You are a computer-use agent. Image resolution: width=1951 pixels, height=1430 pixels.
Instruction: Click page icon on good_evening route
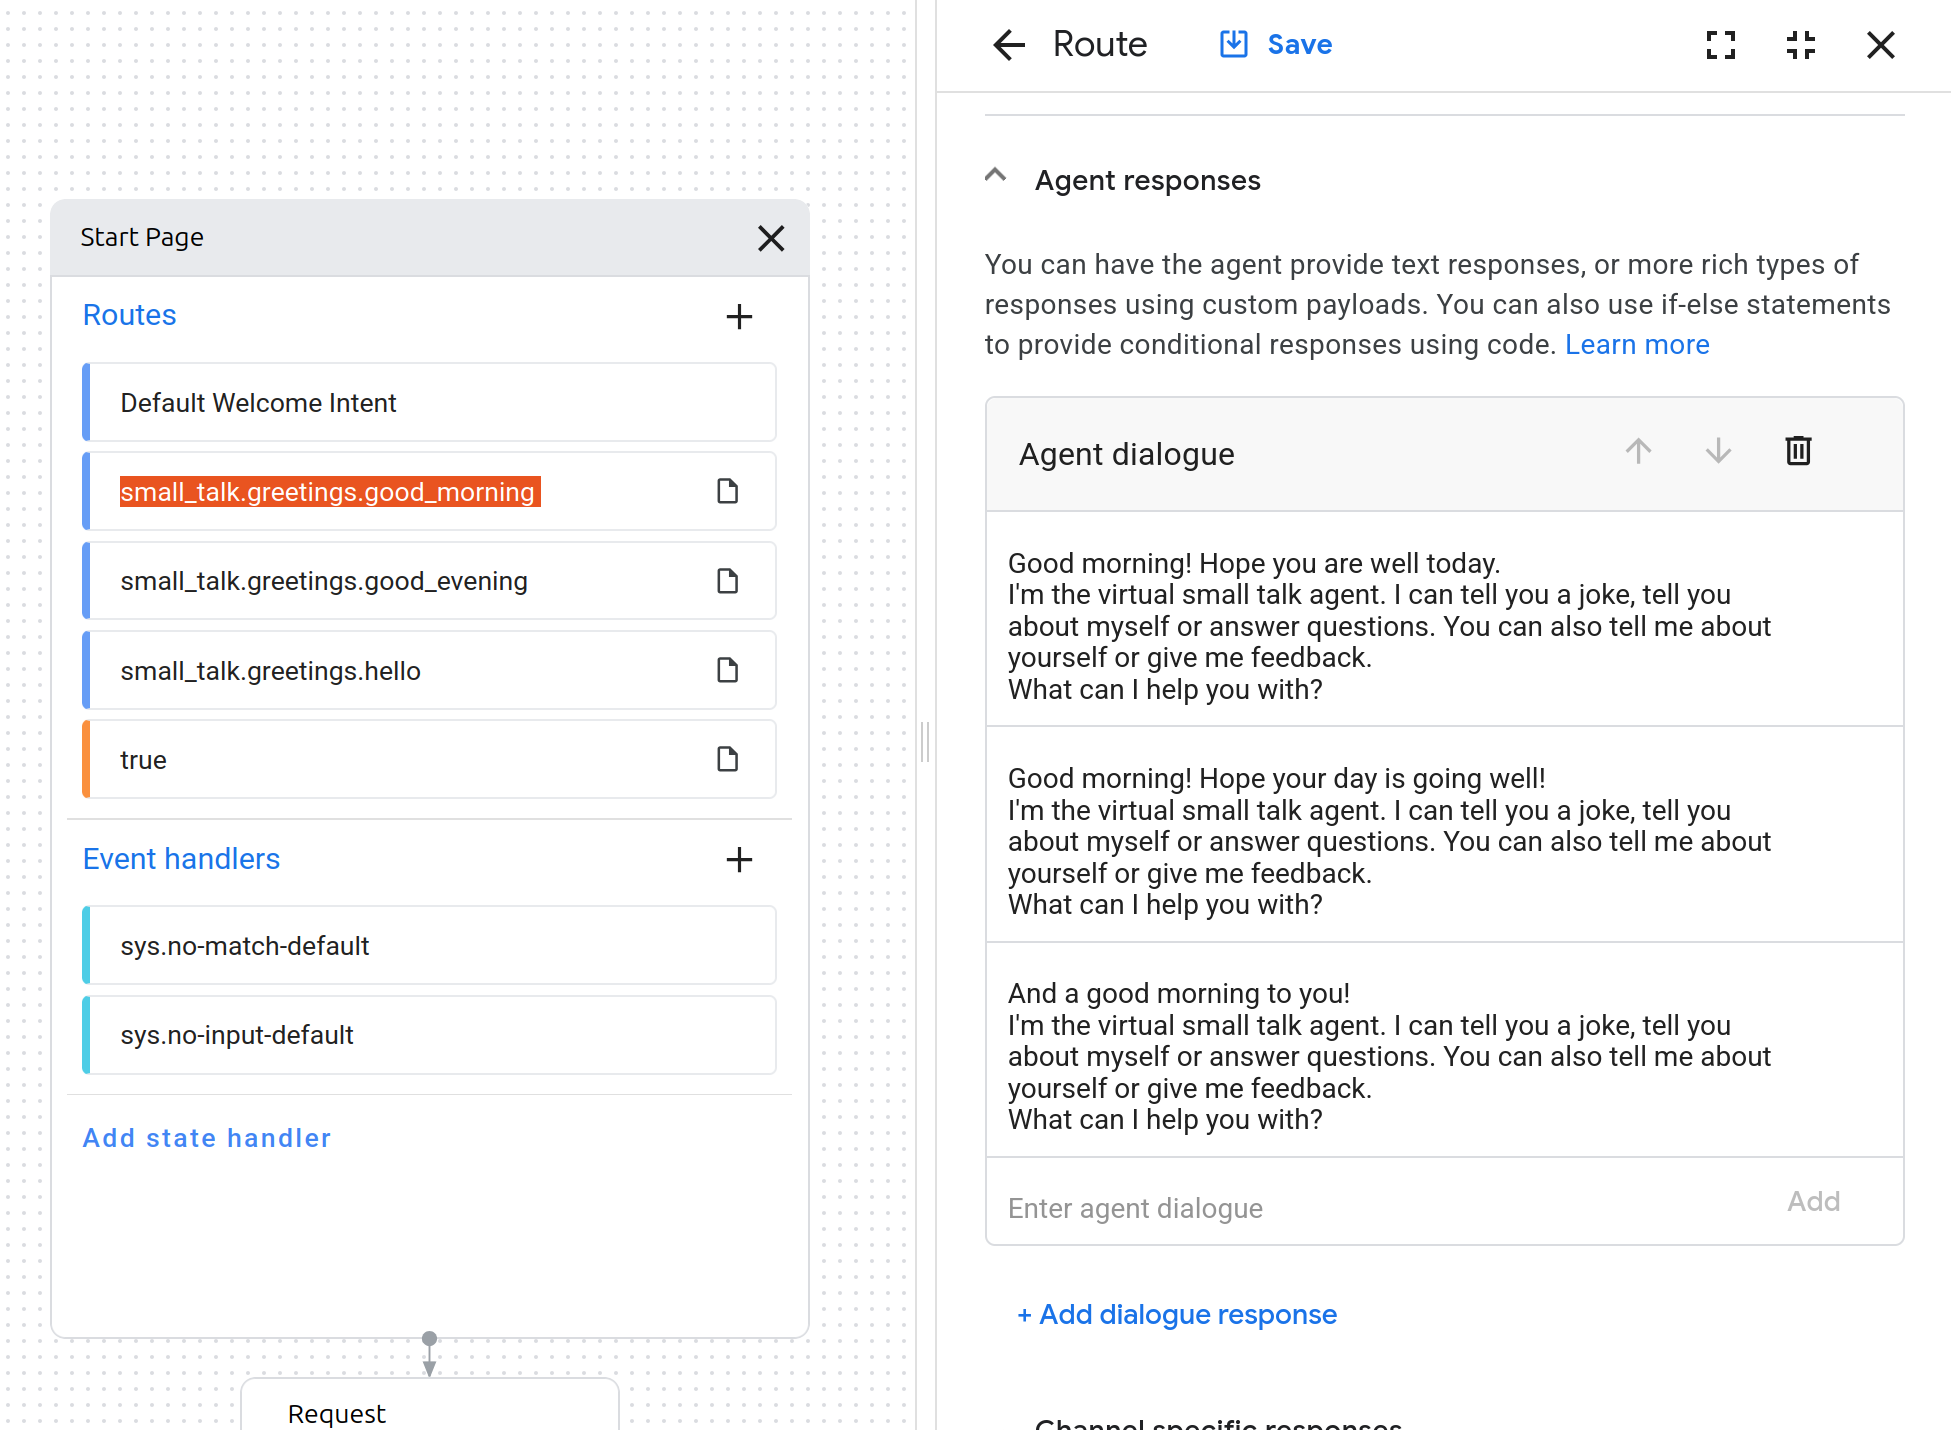click(728, 581)
